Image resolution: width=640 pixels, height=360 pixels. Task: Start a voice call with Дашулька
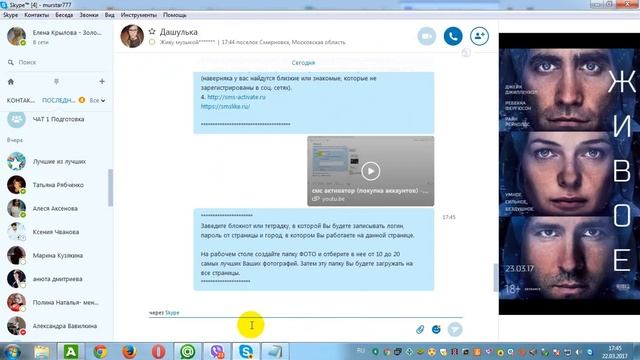453,36
